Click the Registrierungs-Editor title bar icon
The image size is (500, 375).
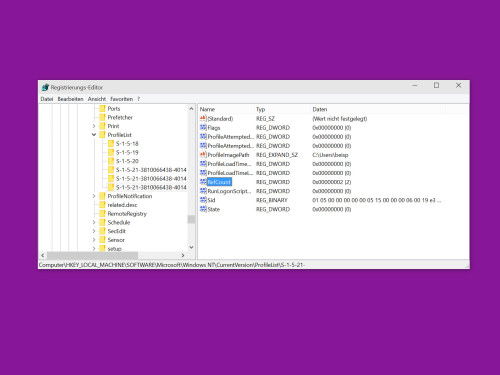point(45,87)
